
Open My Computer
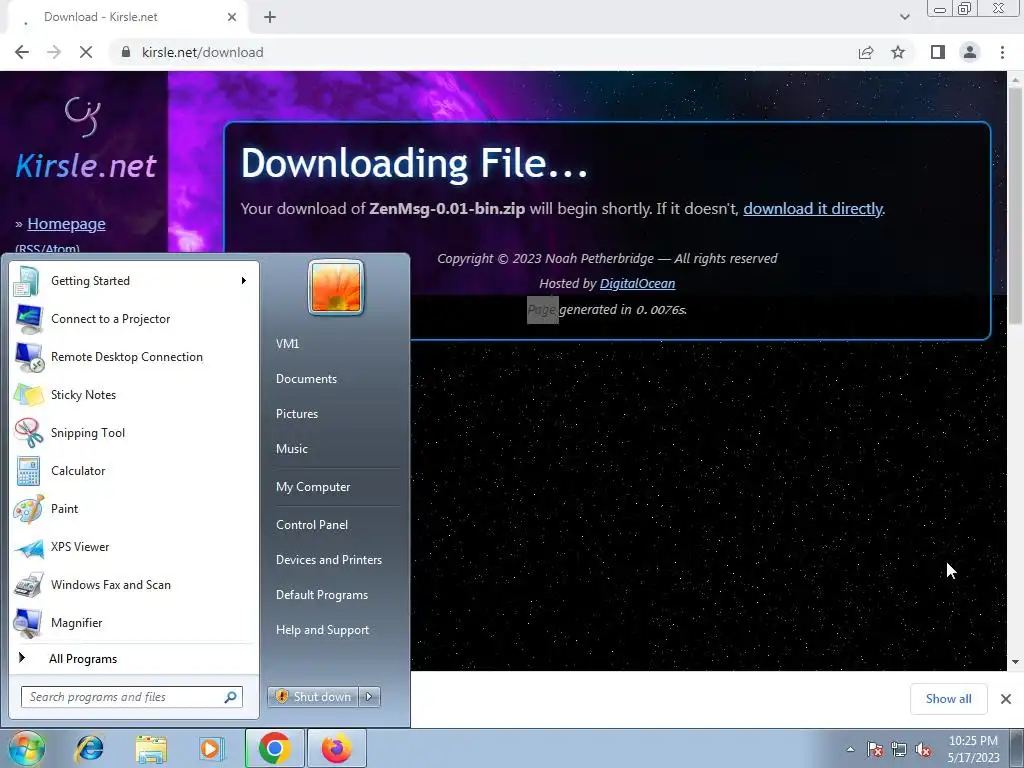coord(313,487)
